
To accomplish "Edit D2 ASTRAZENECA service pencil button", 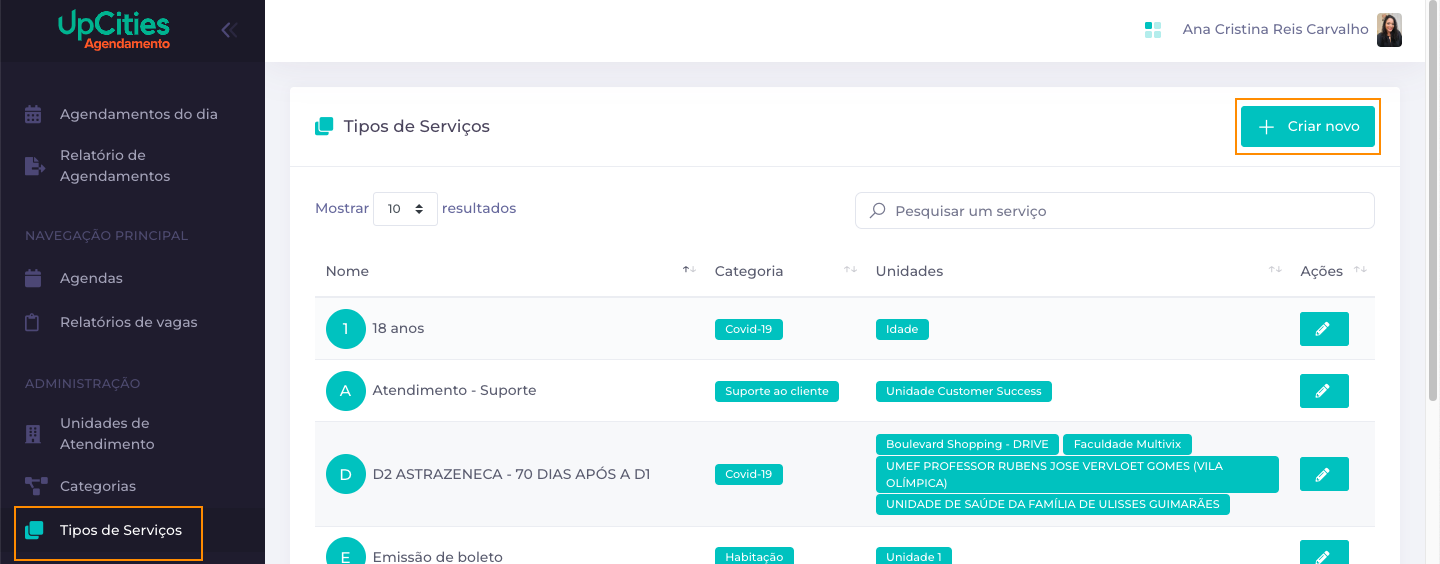I will 1324,474.
